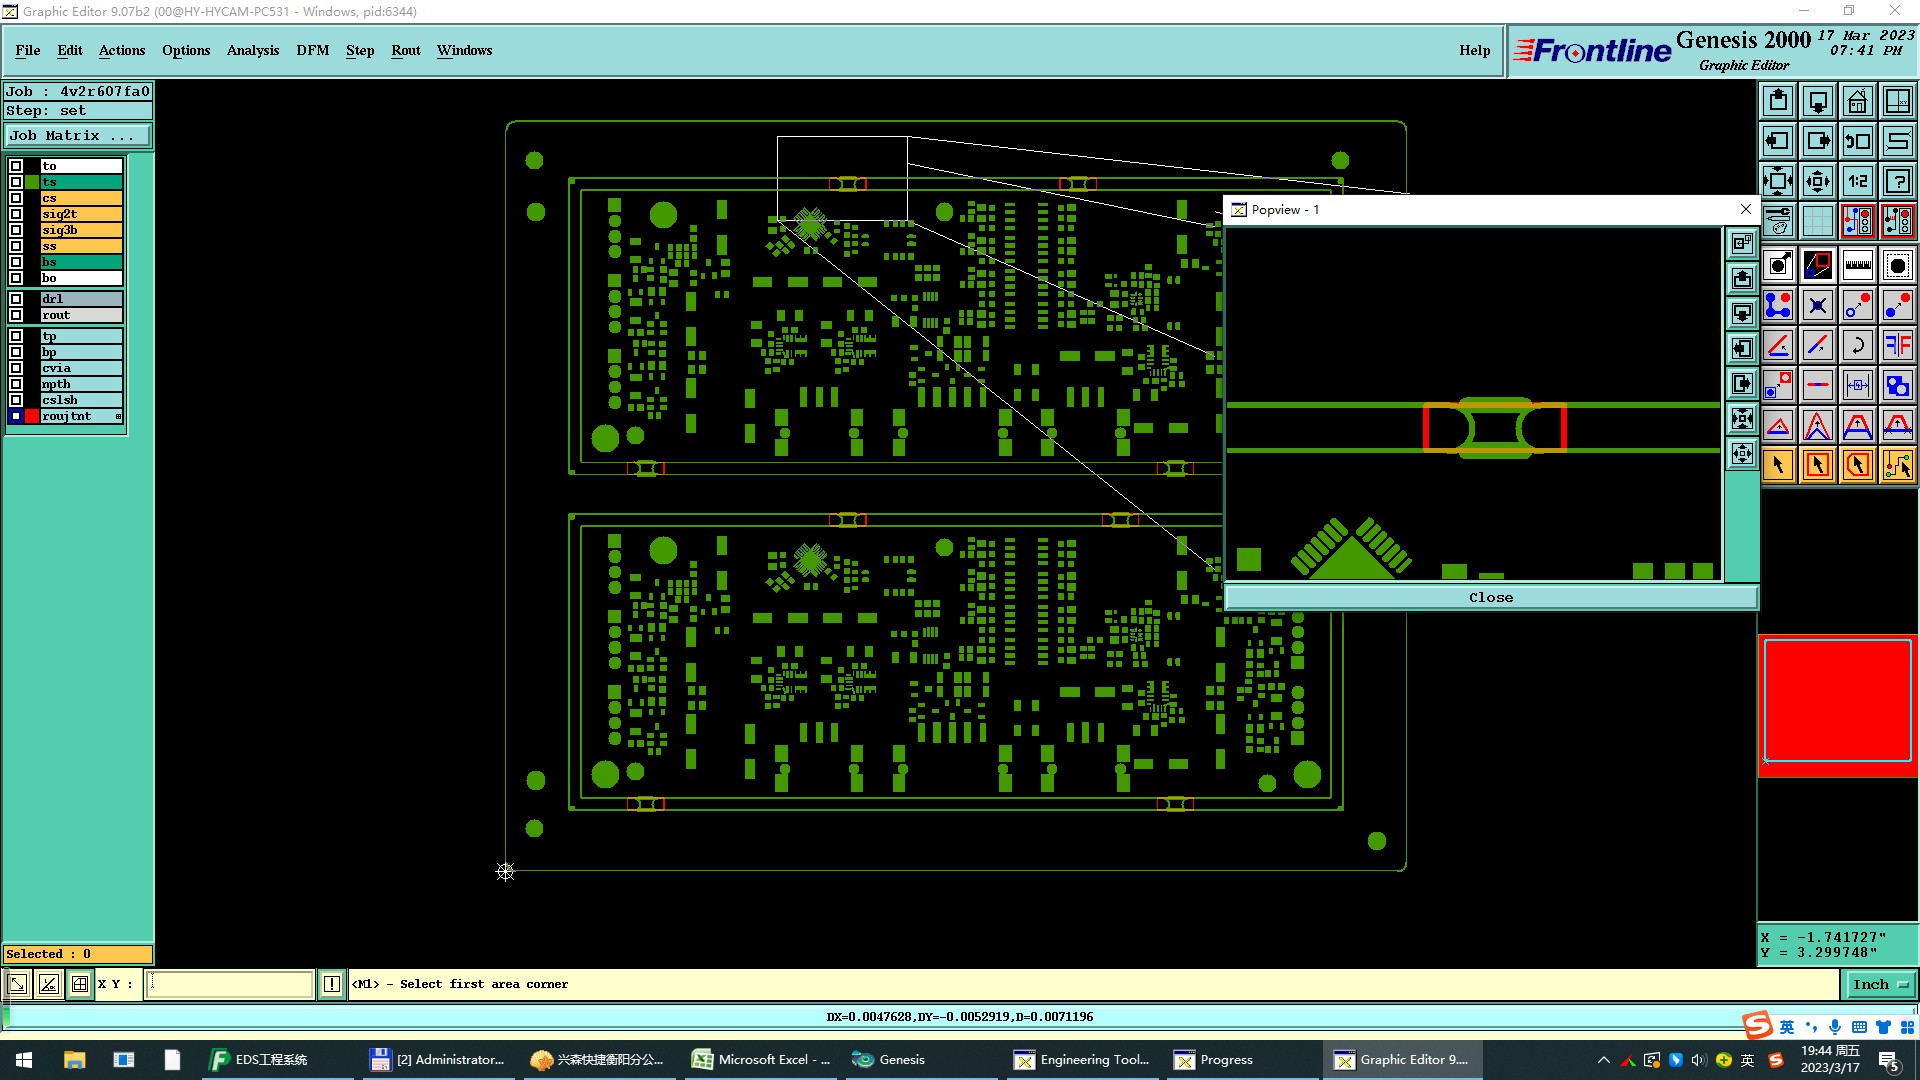Viewport: 1920px width, 1080px height.
Task: Open Job Matrix expander button
Action: tap(78, 136)
